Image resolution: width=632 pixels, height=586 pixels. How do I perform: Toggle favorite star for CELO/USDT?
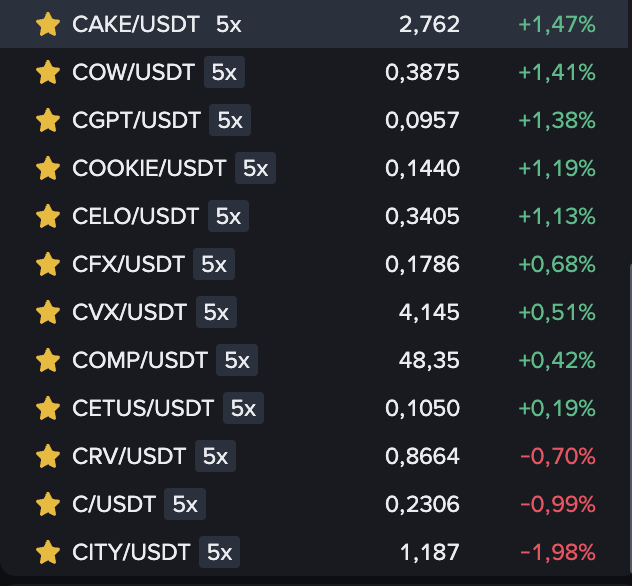(x=48, y=216)
